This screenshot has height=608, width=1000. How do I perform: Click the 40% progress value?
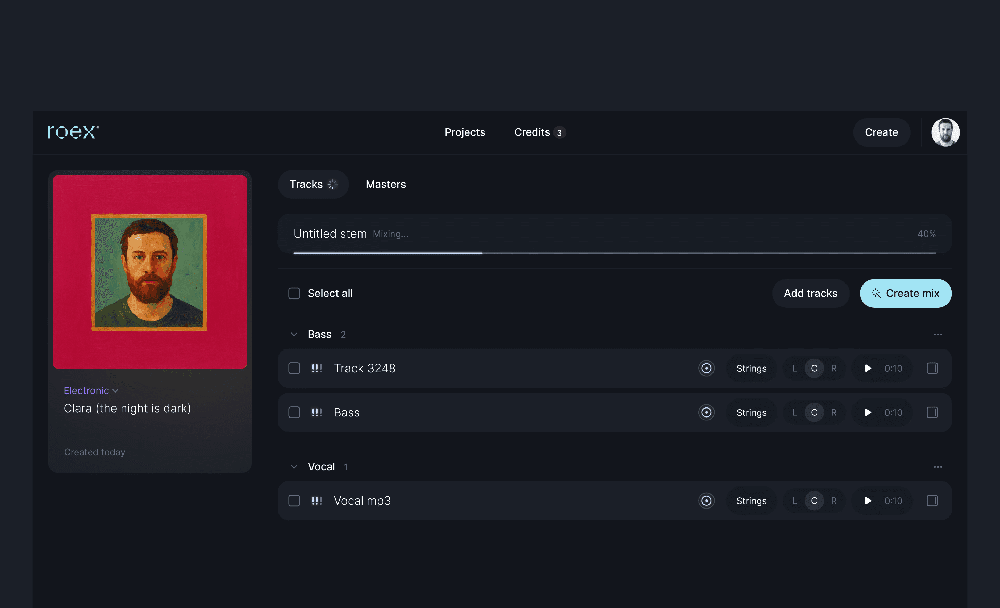926,234
